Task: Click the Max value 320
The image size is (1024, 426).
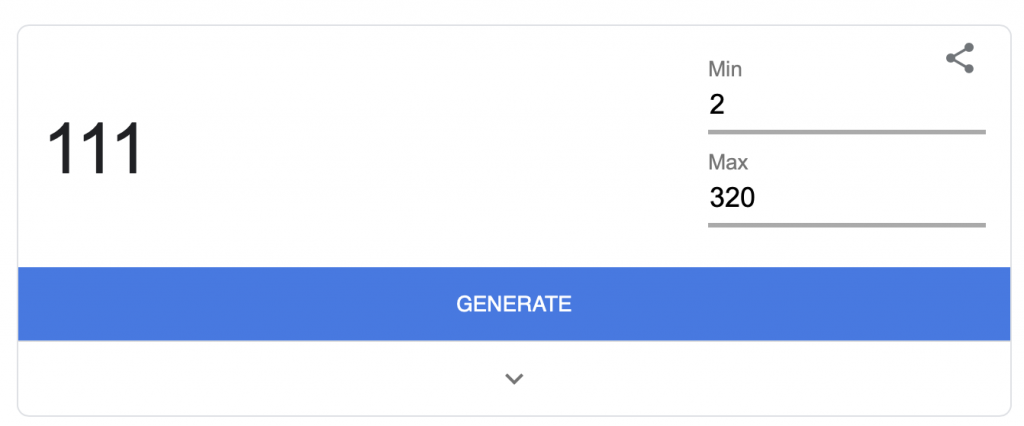Action: click(x=732, y=198)
